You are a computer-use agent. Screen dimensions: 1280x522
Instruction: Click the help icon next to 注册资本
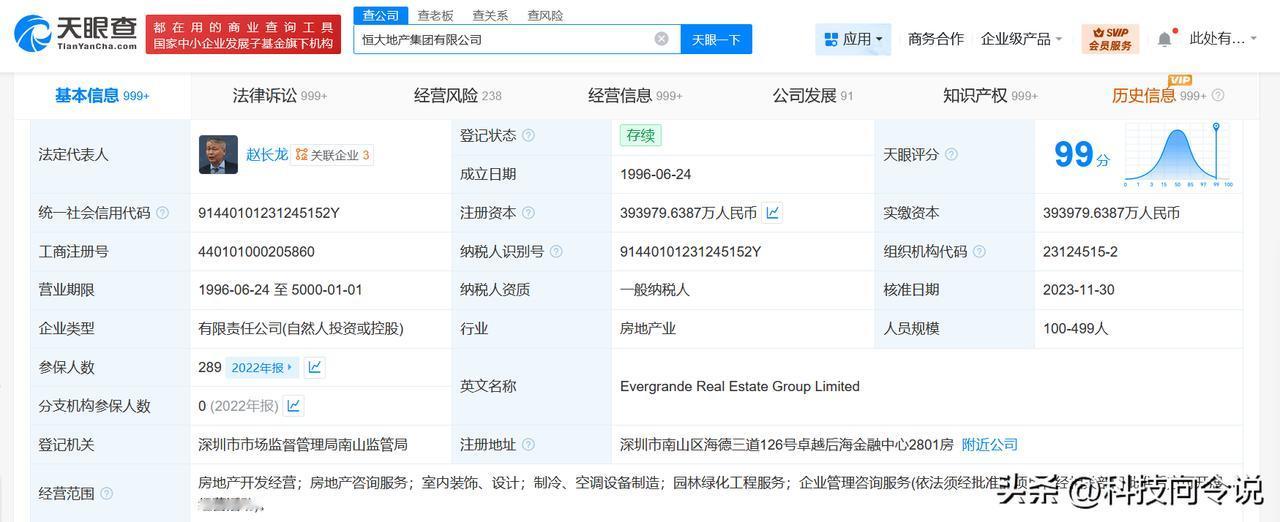click(x=528, y=213)
